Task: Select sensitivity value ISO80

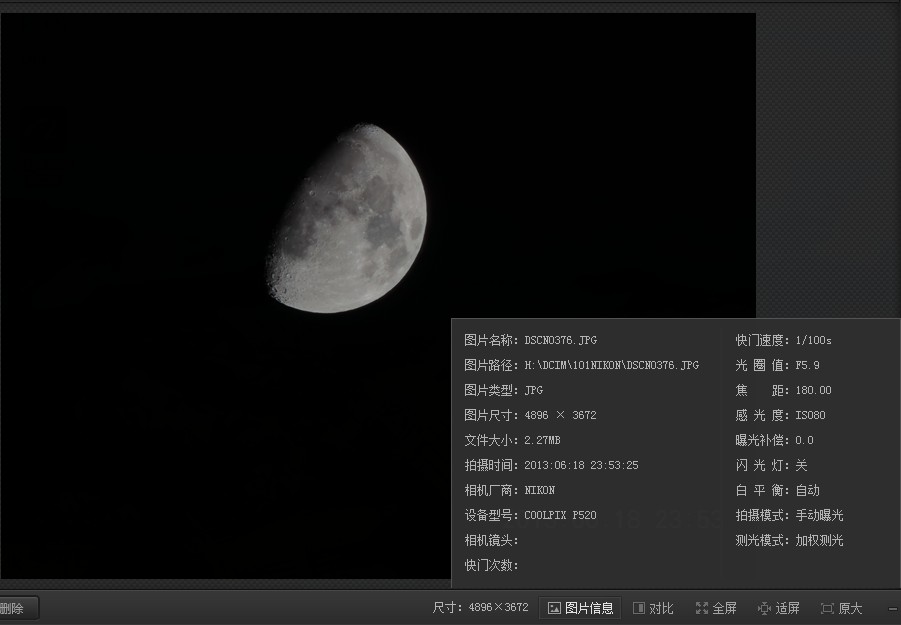Action: [x=811, y=415]
